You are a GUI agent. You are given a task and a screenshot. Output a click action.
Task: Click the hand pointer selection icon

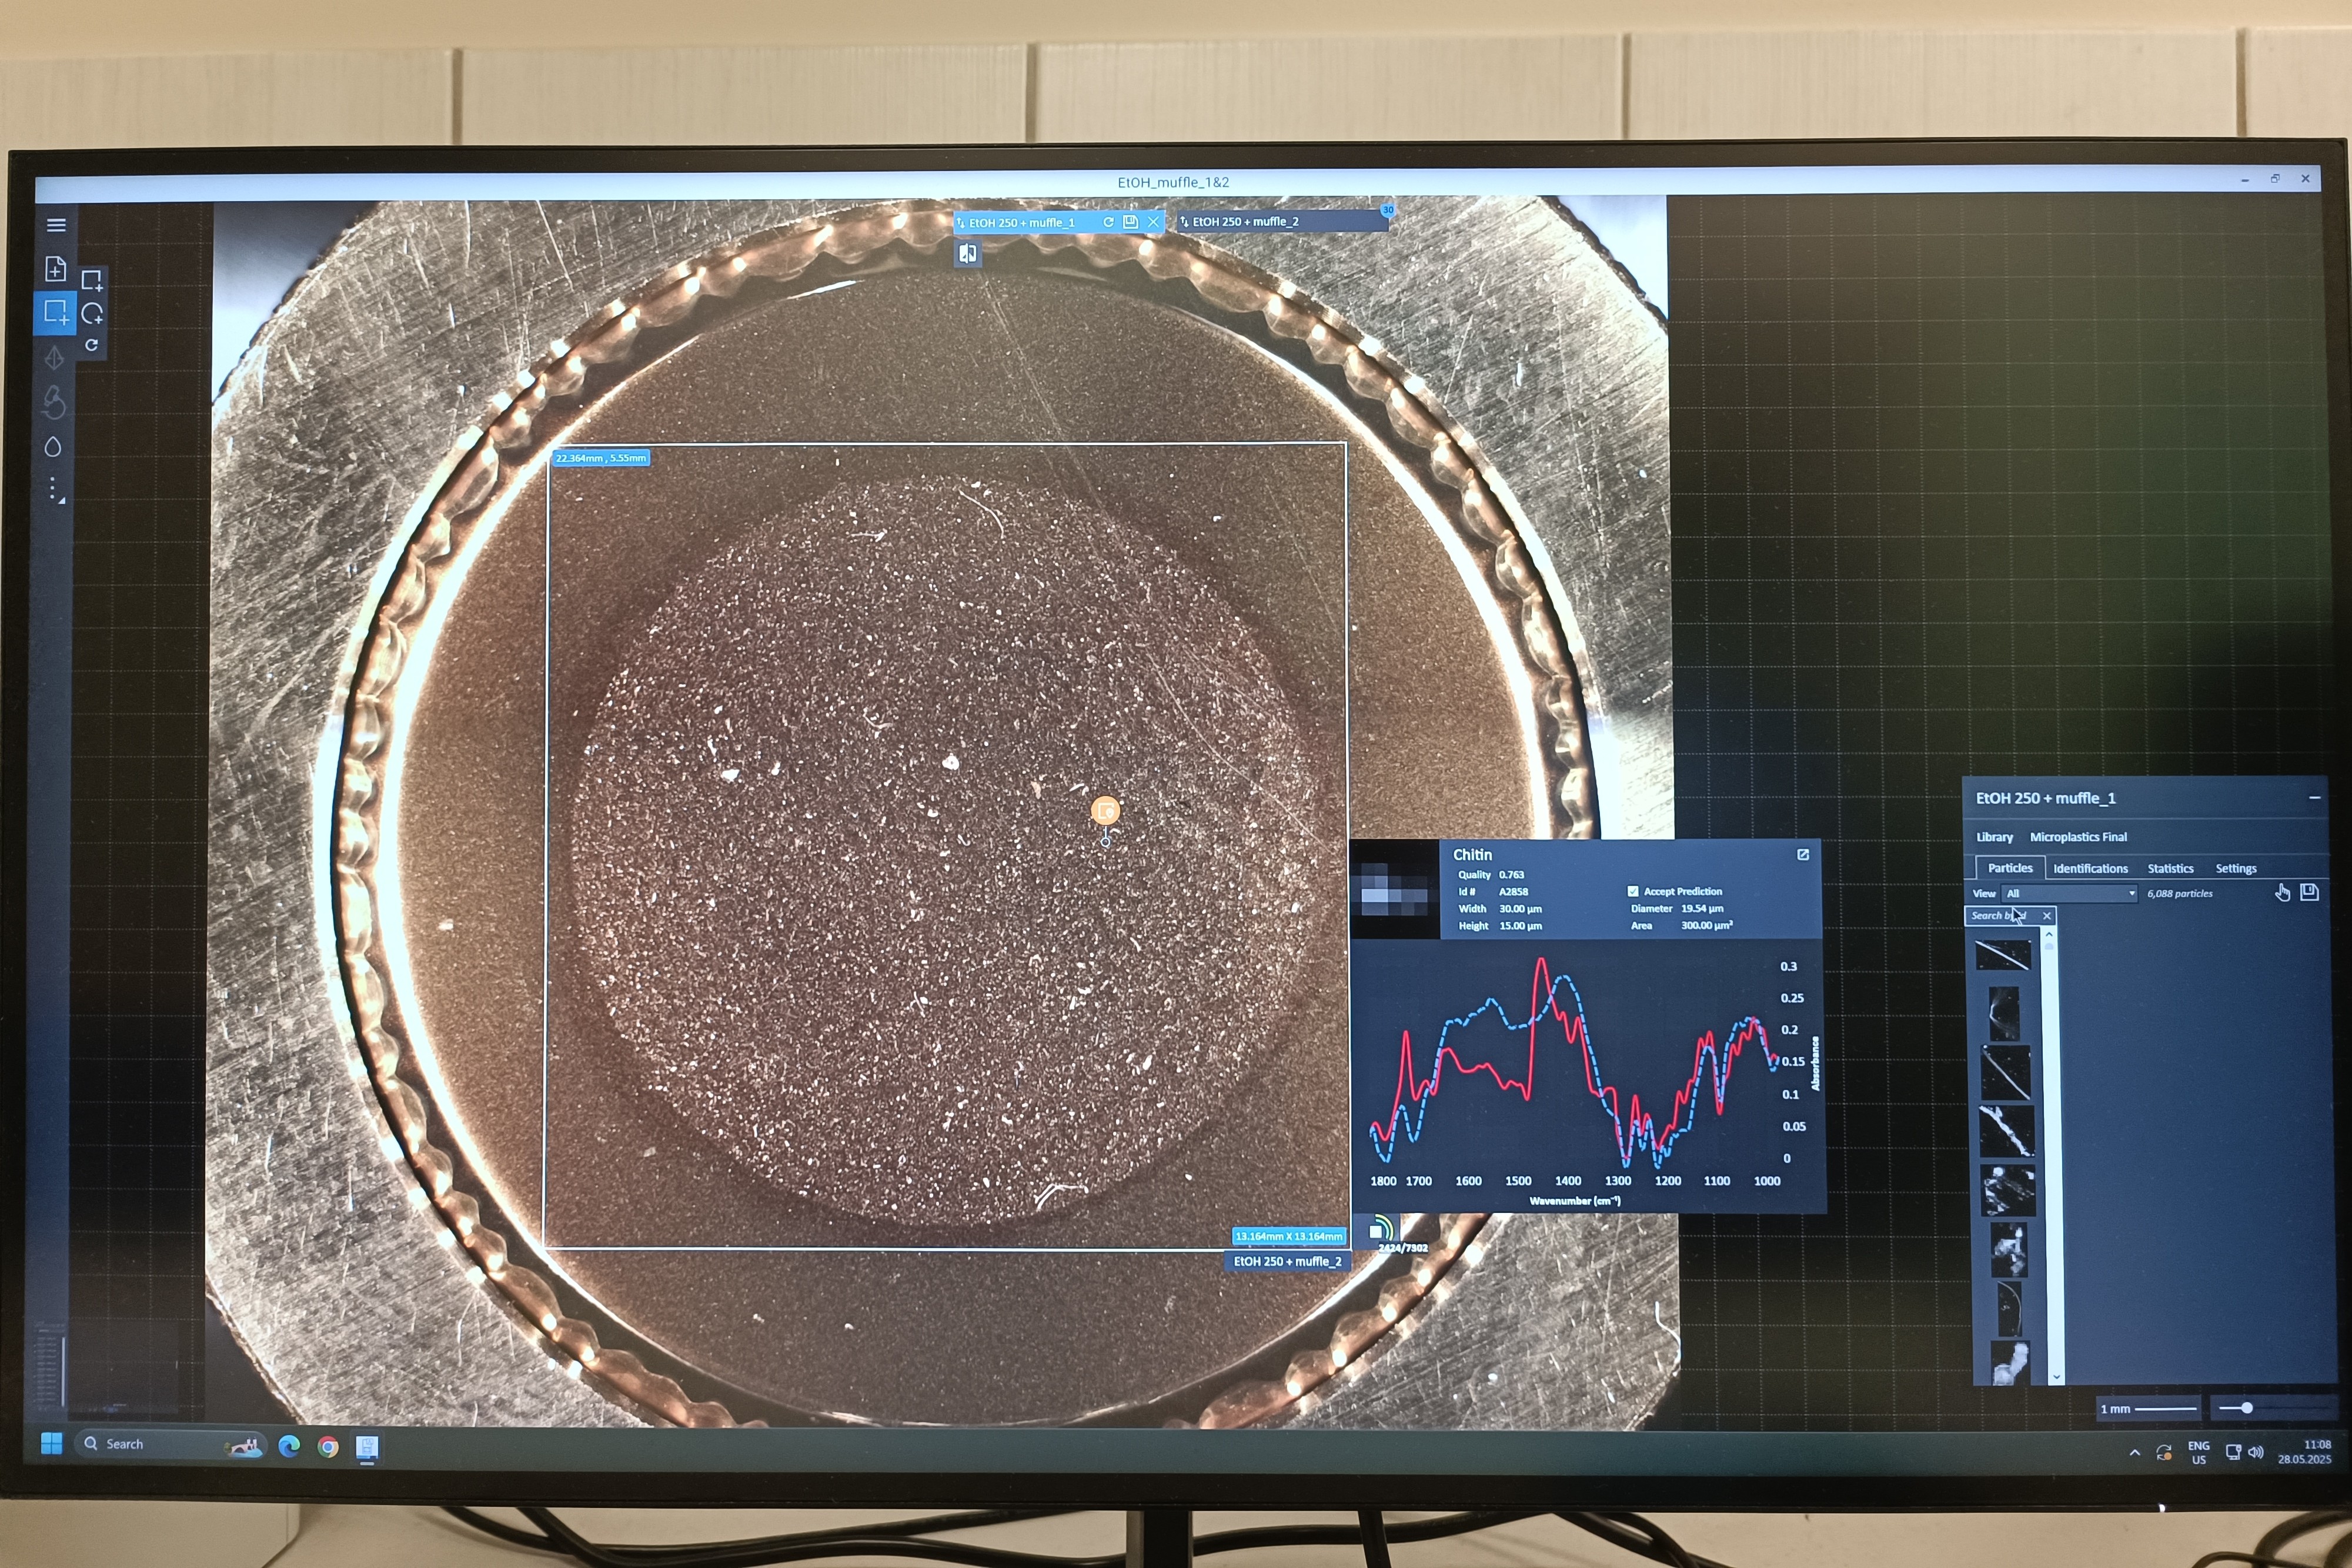(2282, 892)
